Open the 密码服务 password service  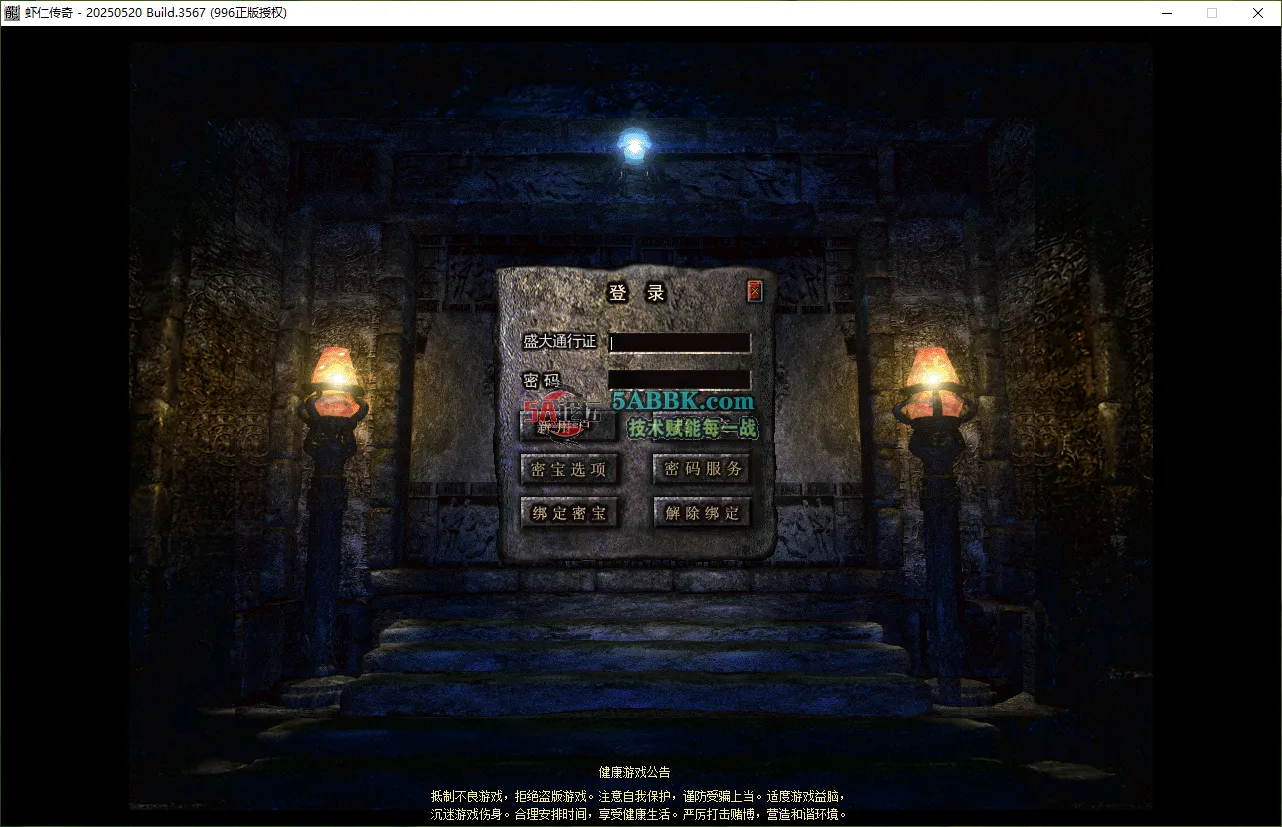(x=702, y=469)
